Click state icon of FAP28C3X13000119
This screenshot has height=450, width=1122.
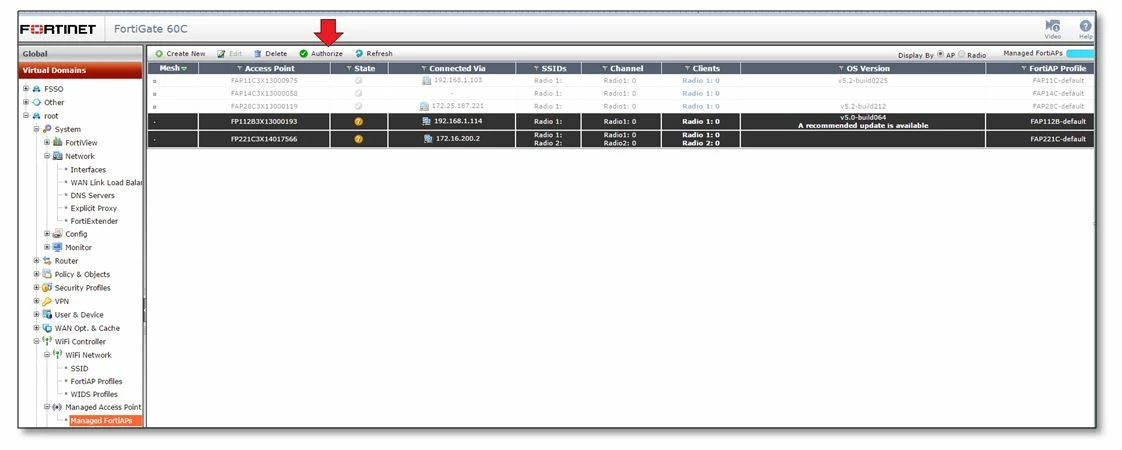[x=358, y=106]
